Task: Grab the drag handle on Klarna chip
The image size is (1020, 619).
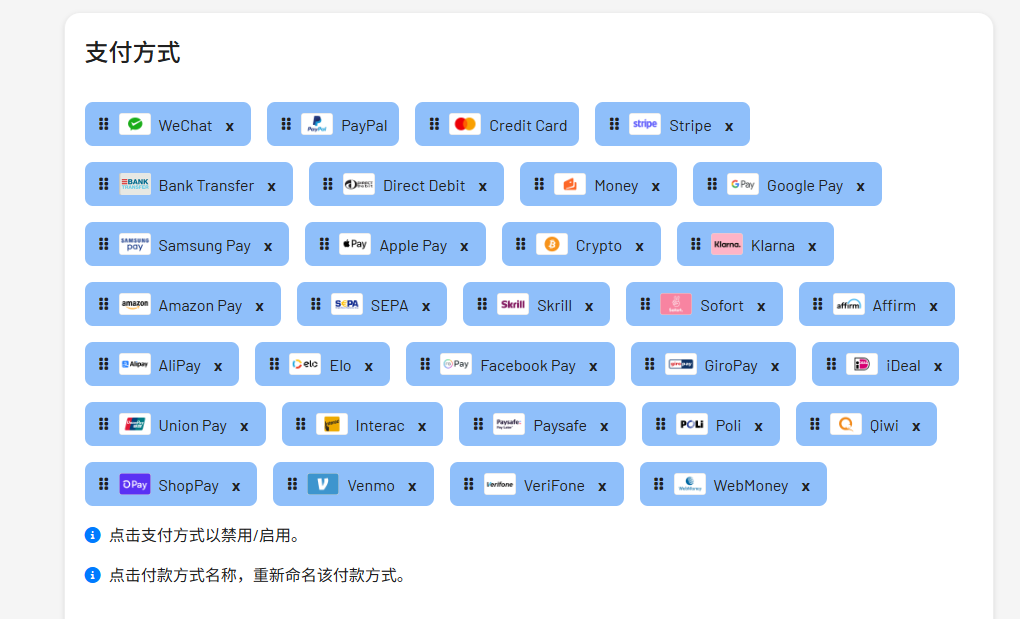Action: pyautogui.click(x=695, y=244)
